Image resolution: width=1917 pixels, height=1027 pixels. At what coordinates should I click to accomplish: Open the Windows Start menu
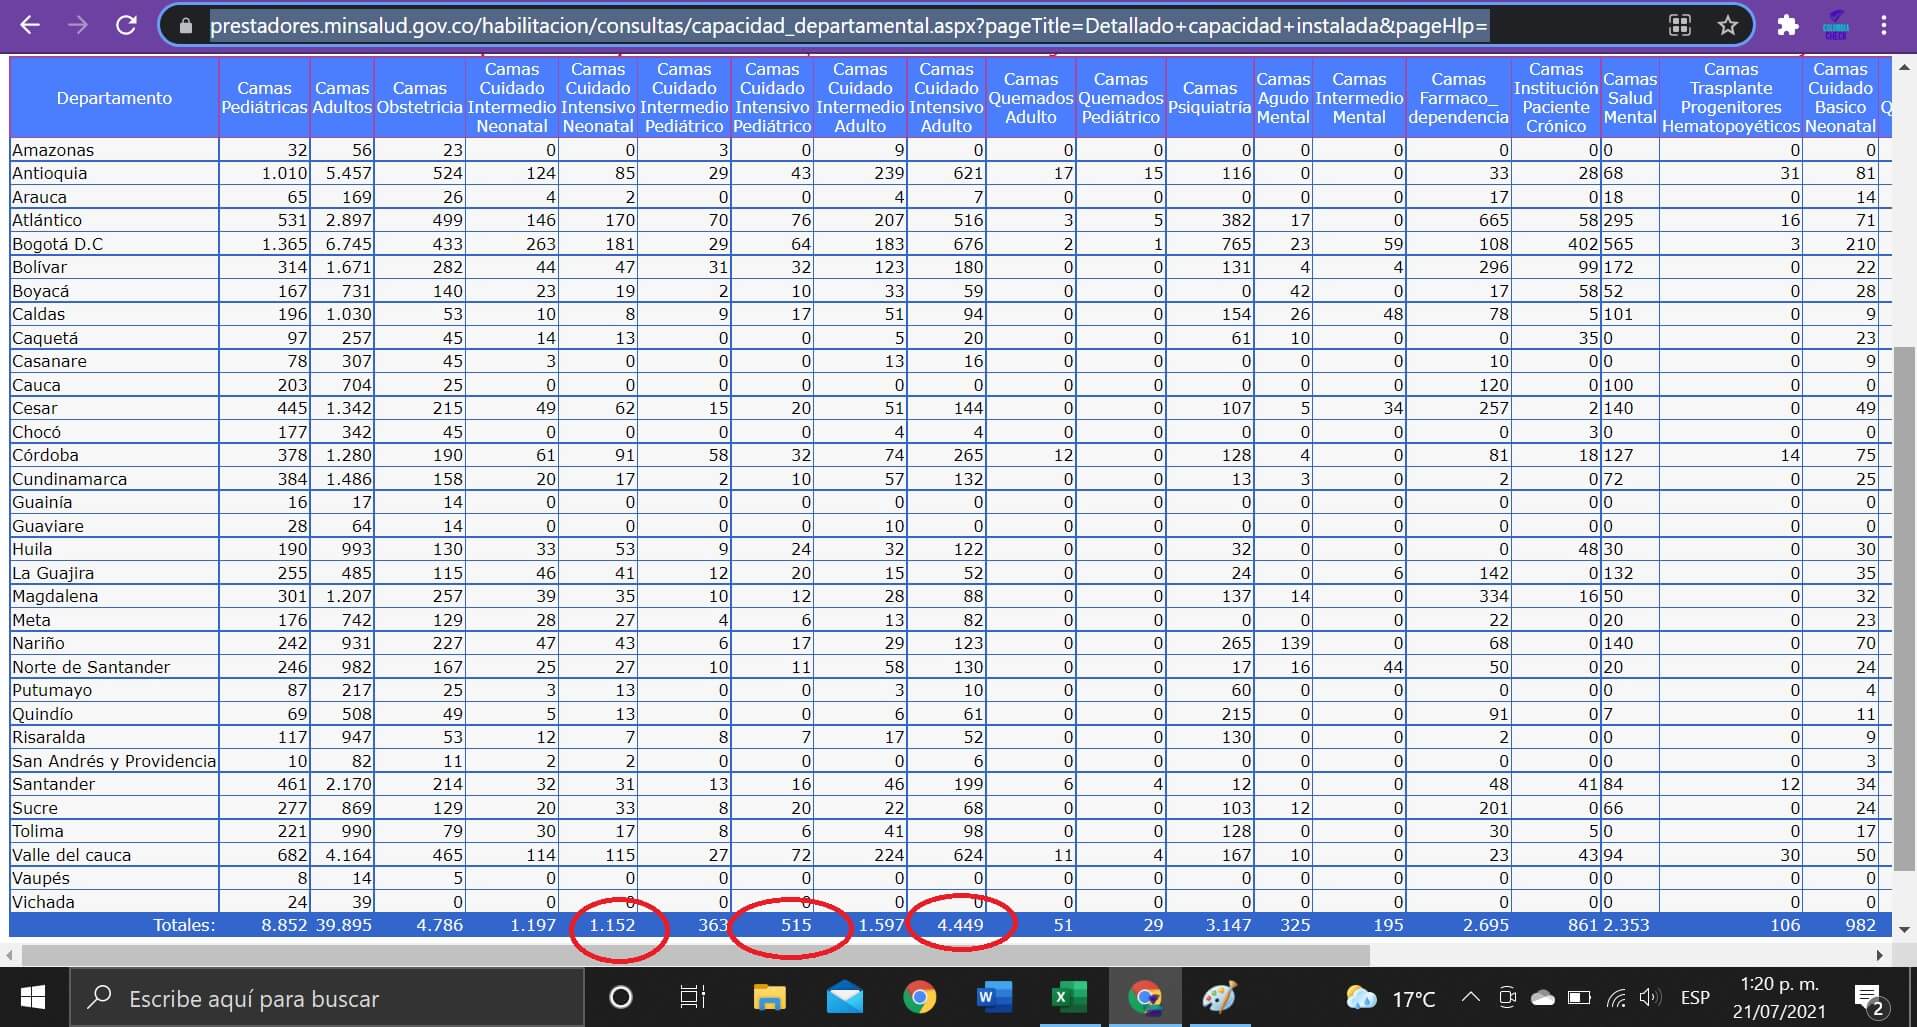click(33, 997)
